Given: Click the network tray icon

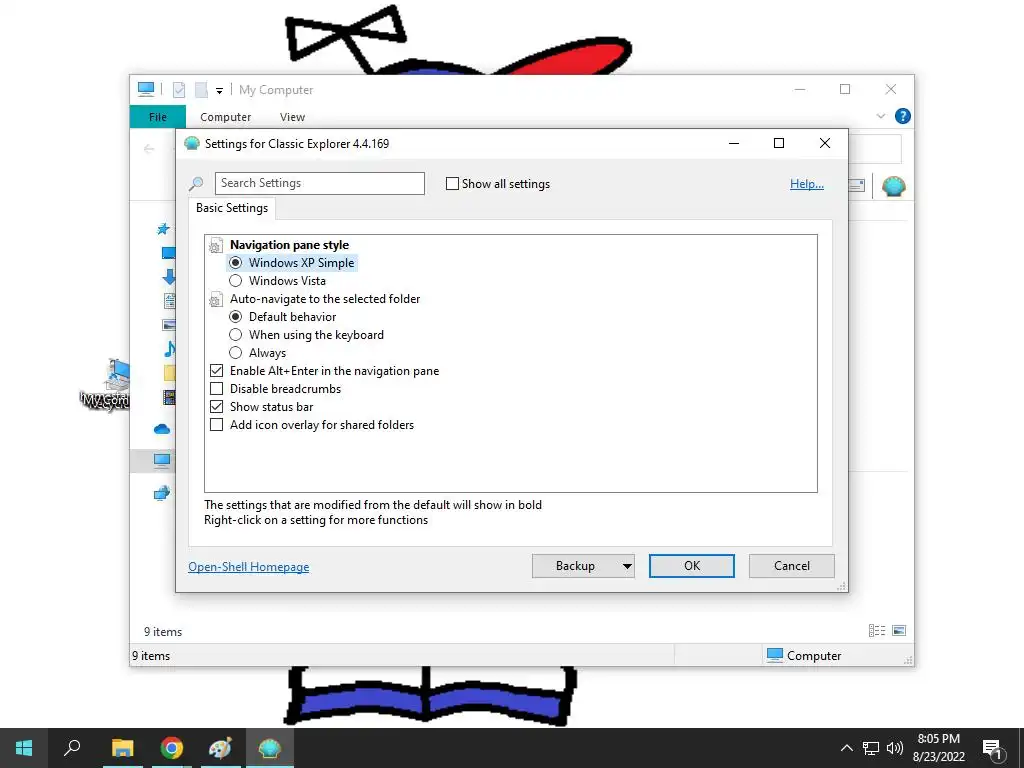Looking at the screenshot, I should click(871, 748).
